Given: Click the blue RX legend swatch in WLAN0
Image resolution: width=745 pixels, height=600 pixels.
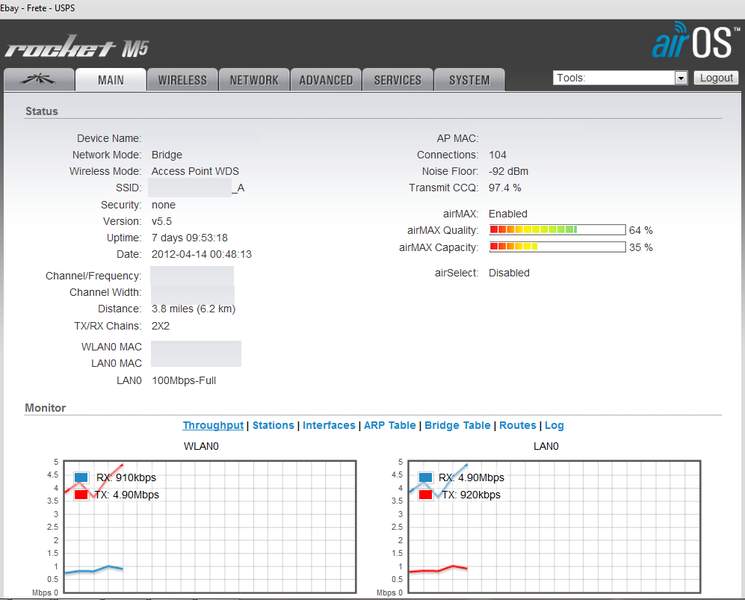Looking at the screenshot, I should pyautogui.click(x=81, y=477).
